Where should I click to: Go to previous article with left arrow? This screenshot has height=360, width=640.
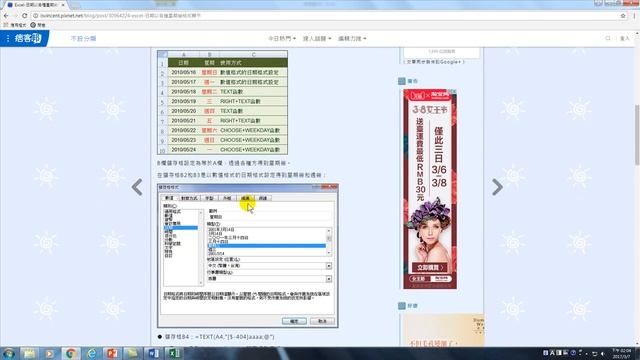click(x=137, y=187)
